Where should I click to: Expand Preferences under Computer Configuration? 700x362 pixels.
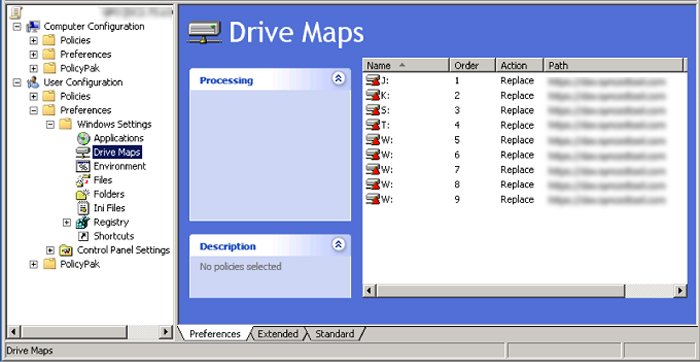(33, 54)
